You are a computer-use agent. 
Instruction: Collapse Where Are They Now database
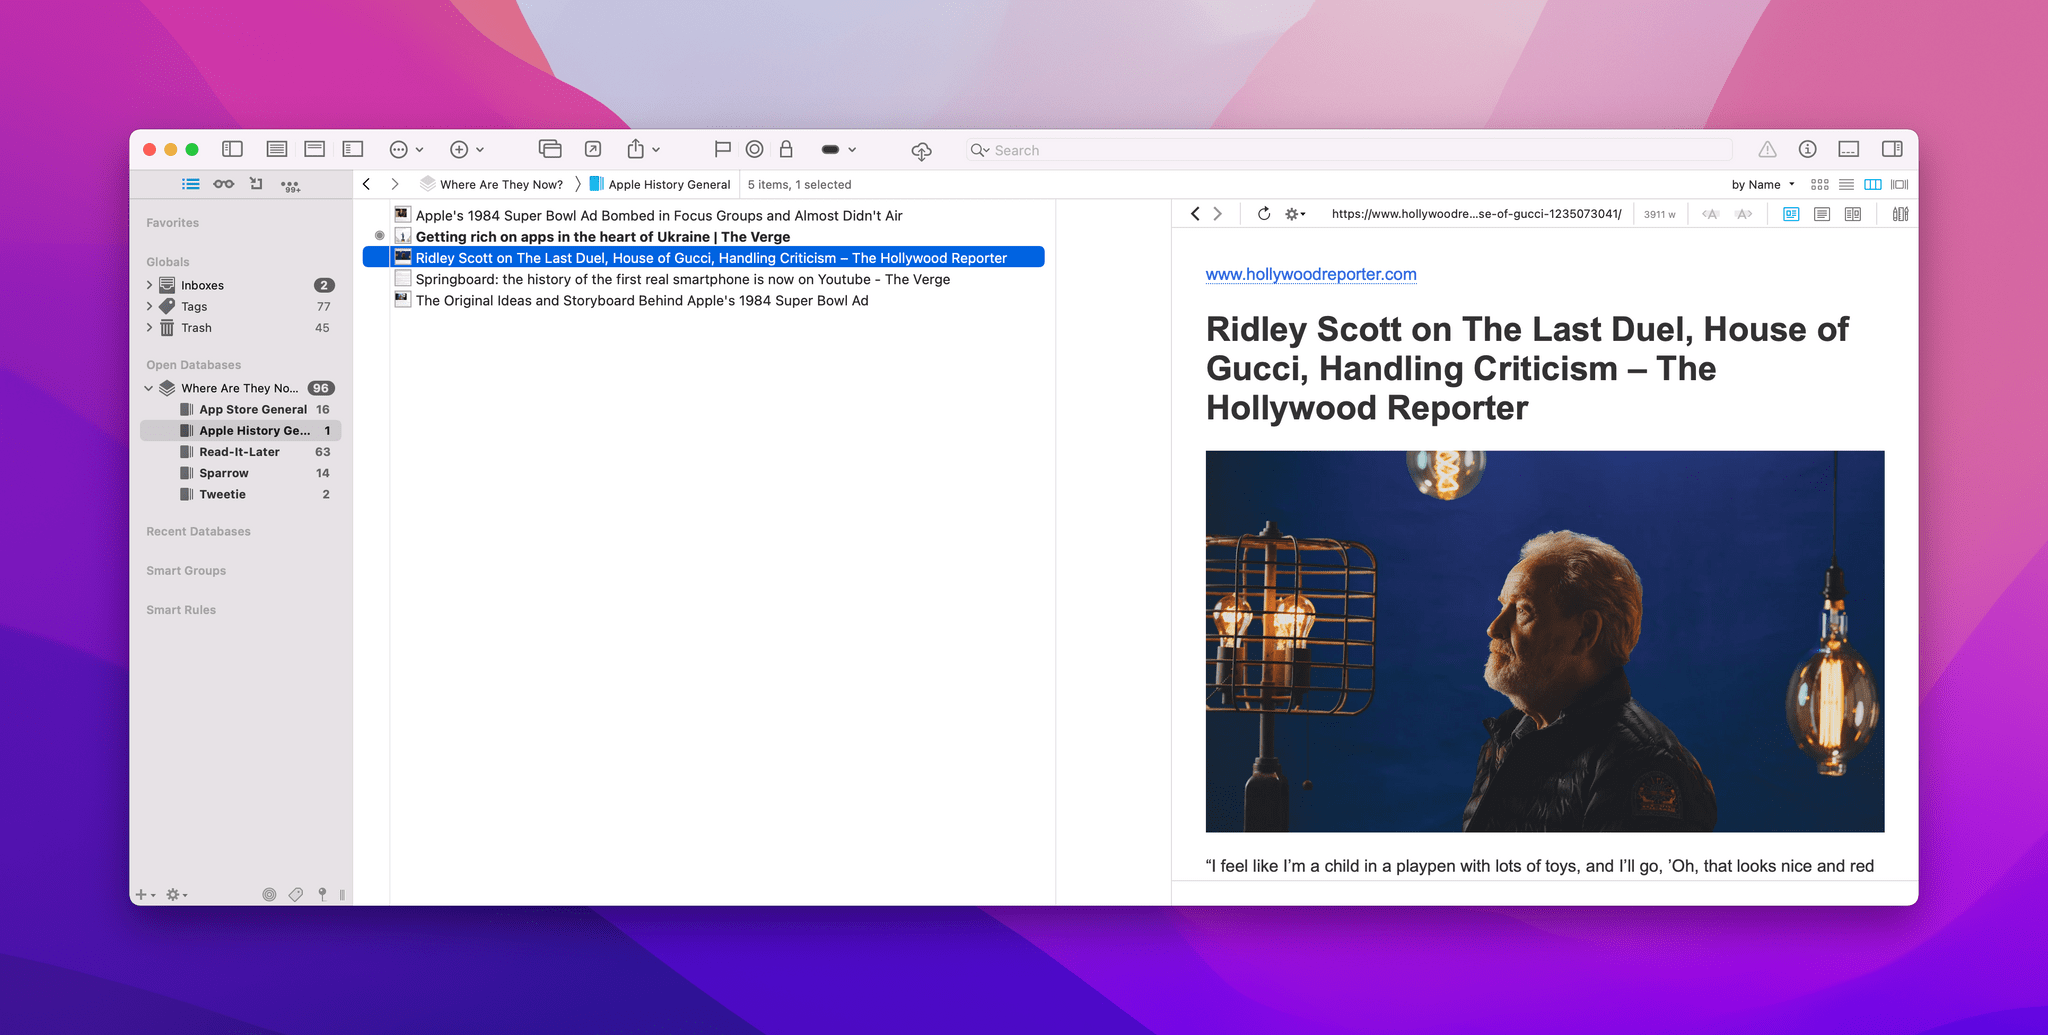(149, 388)
